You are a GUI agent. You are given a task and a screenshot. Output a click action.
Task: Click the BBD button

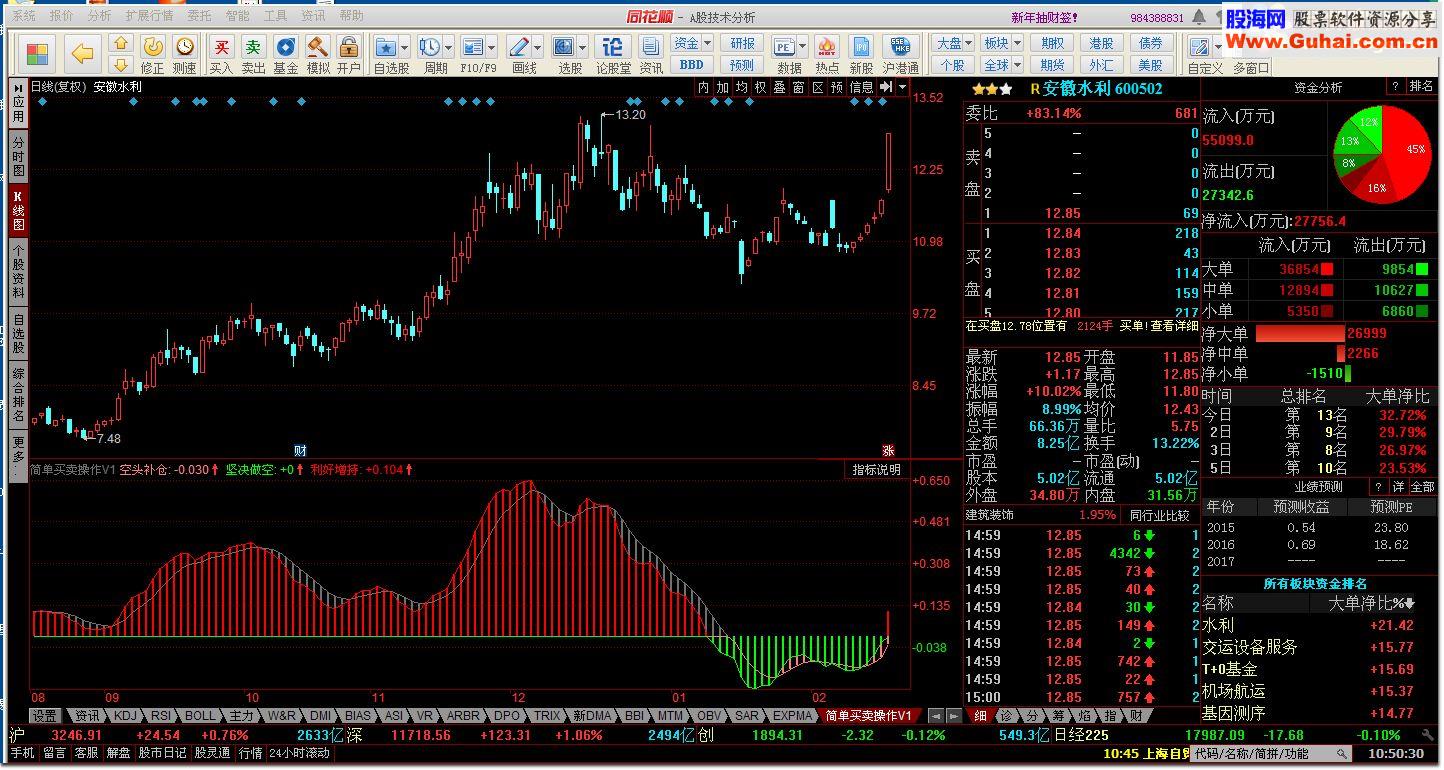tap(691, 65)
